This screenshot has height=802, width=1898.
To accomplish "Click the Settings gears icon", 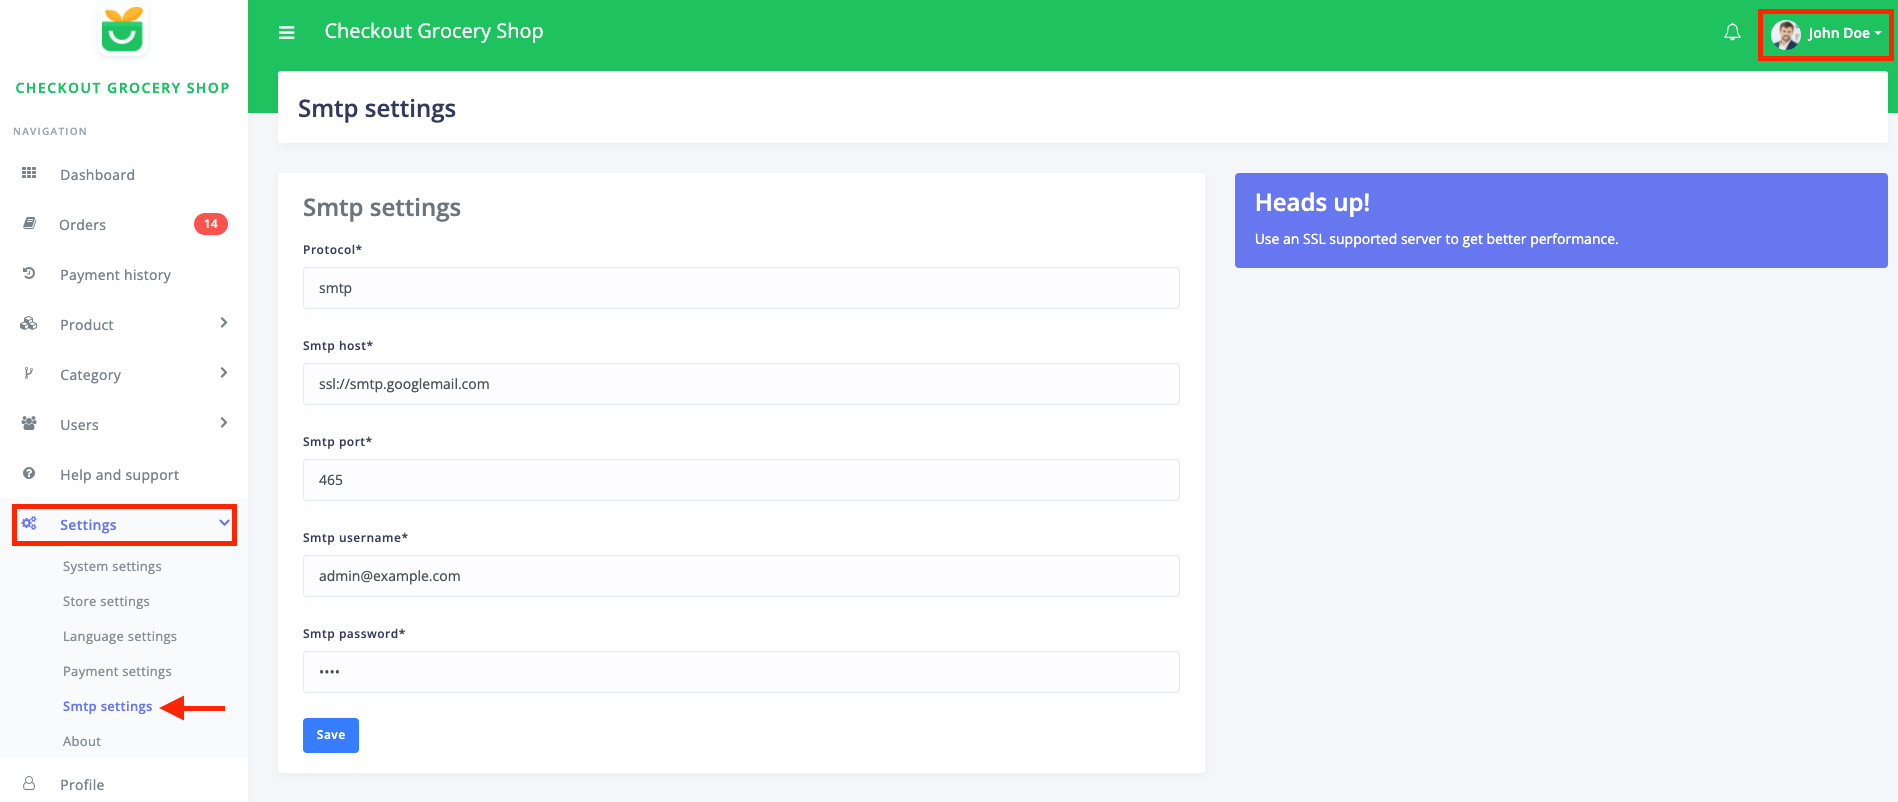I will click(29, 523).
